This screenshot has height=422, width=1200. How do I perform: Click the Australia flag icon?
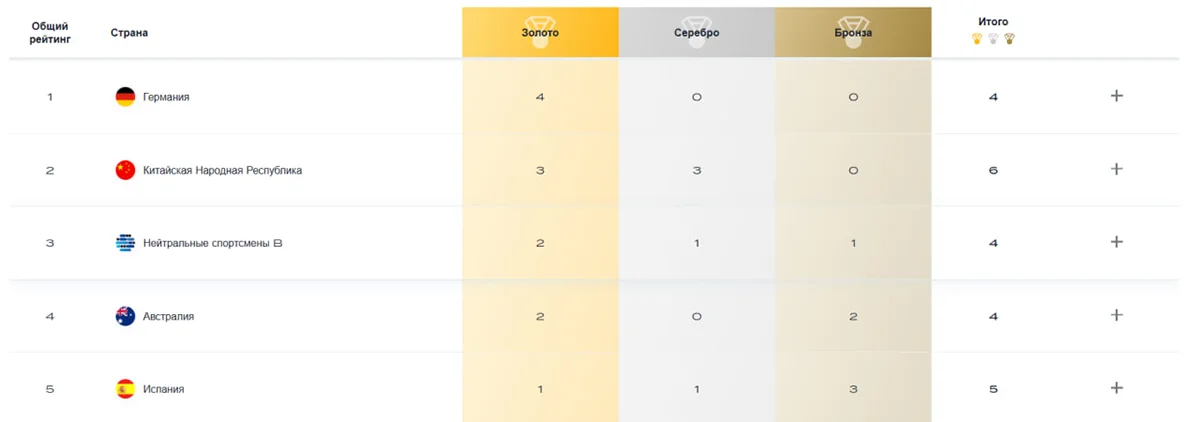[x=125, y=316]
